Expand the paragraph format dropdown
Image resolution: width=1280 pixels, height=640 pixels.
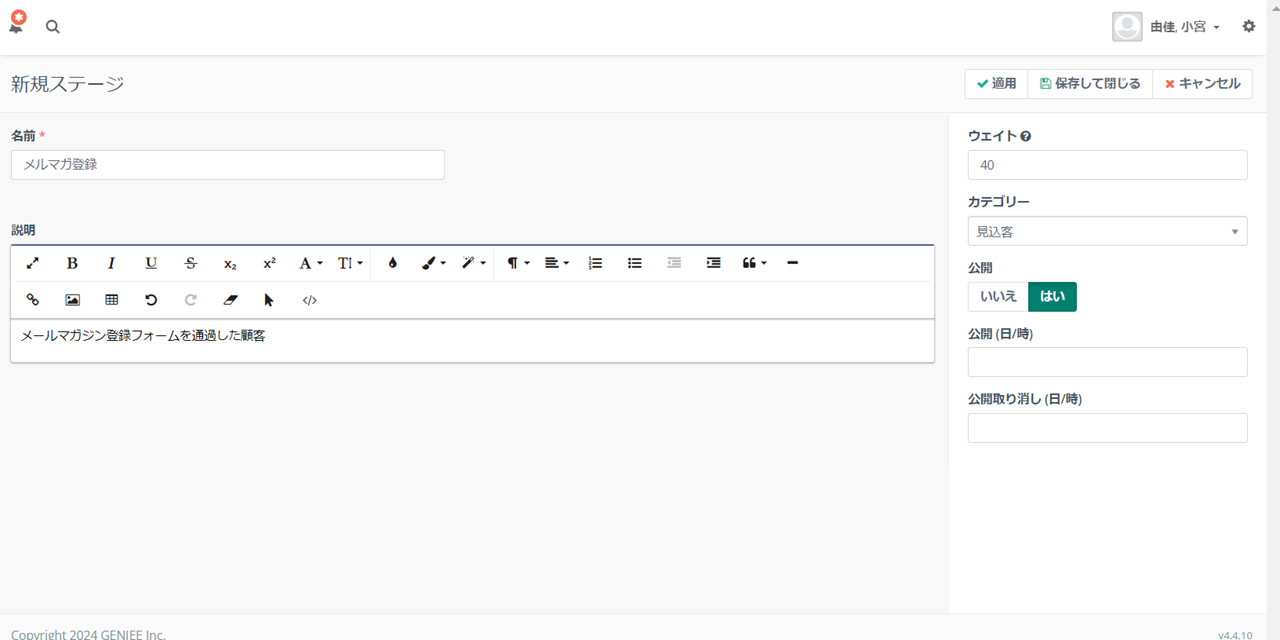pos(517,263)
